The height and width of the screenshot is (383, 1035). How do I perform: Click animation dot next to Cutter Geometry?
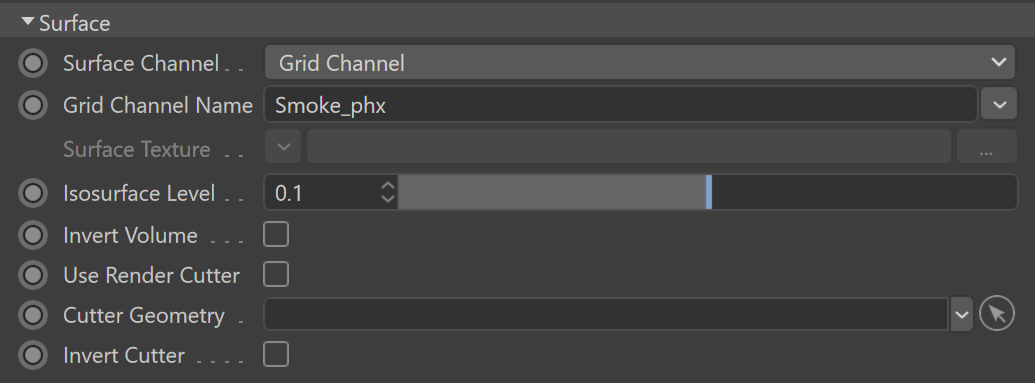coord(33,315)
